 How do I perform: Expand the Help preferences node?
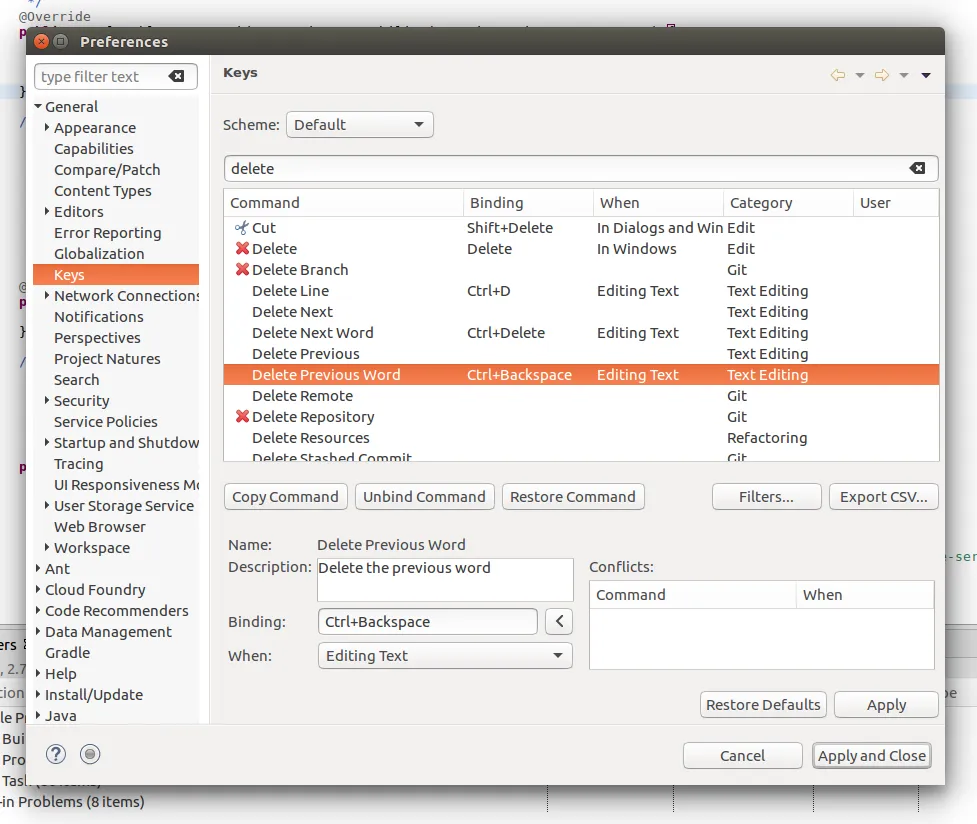38,673
